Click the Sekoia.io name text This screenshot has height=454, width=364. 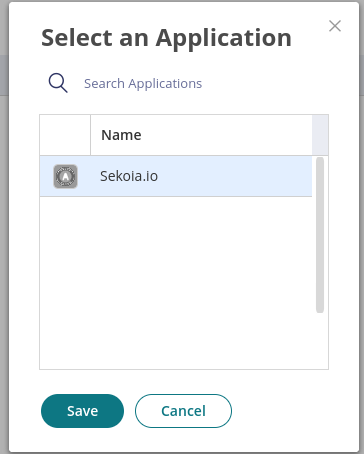click(x=129, y=176)
